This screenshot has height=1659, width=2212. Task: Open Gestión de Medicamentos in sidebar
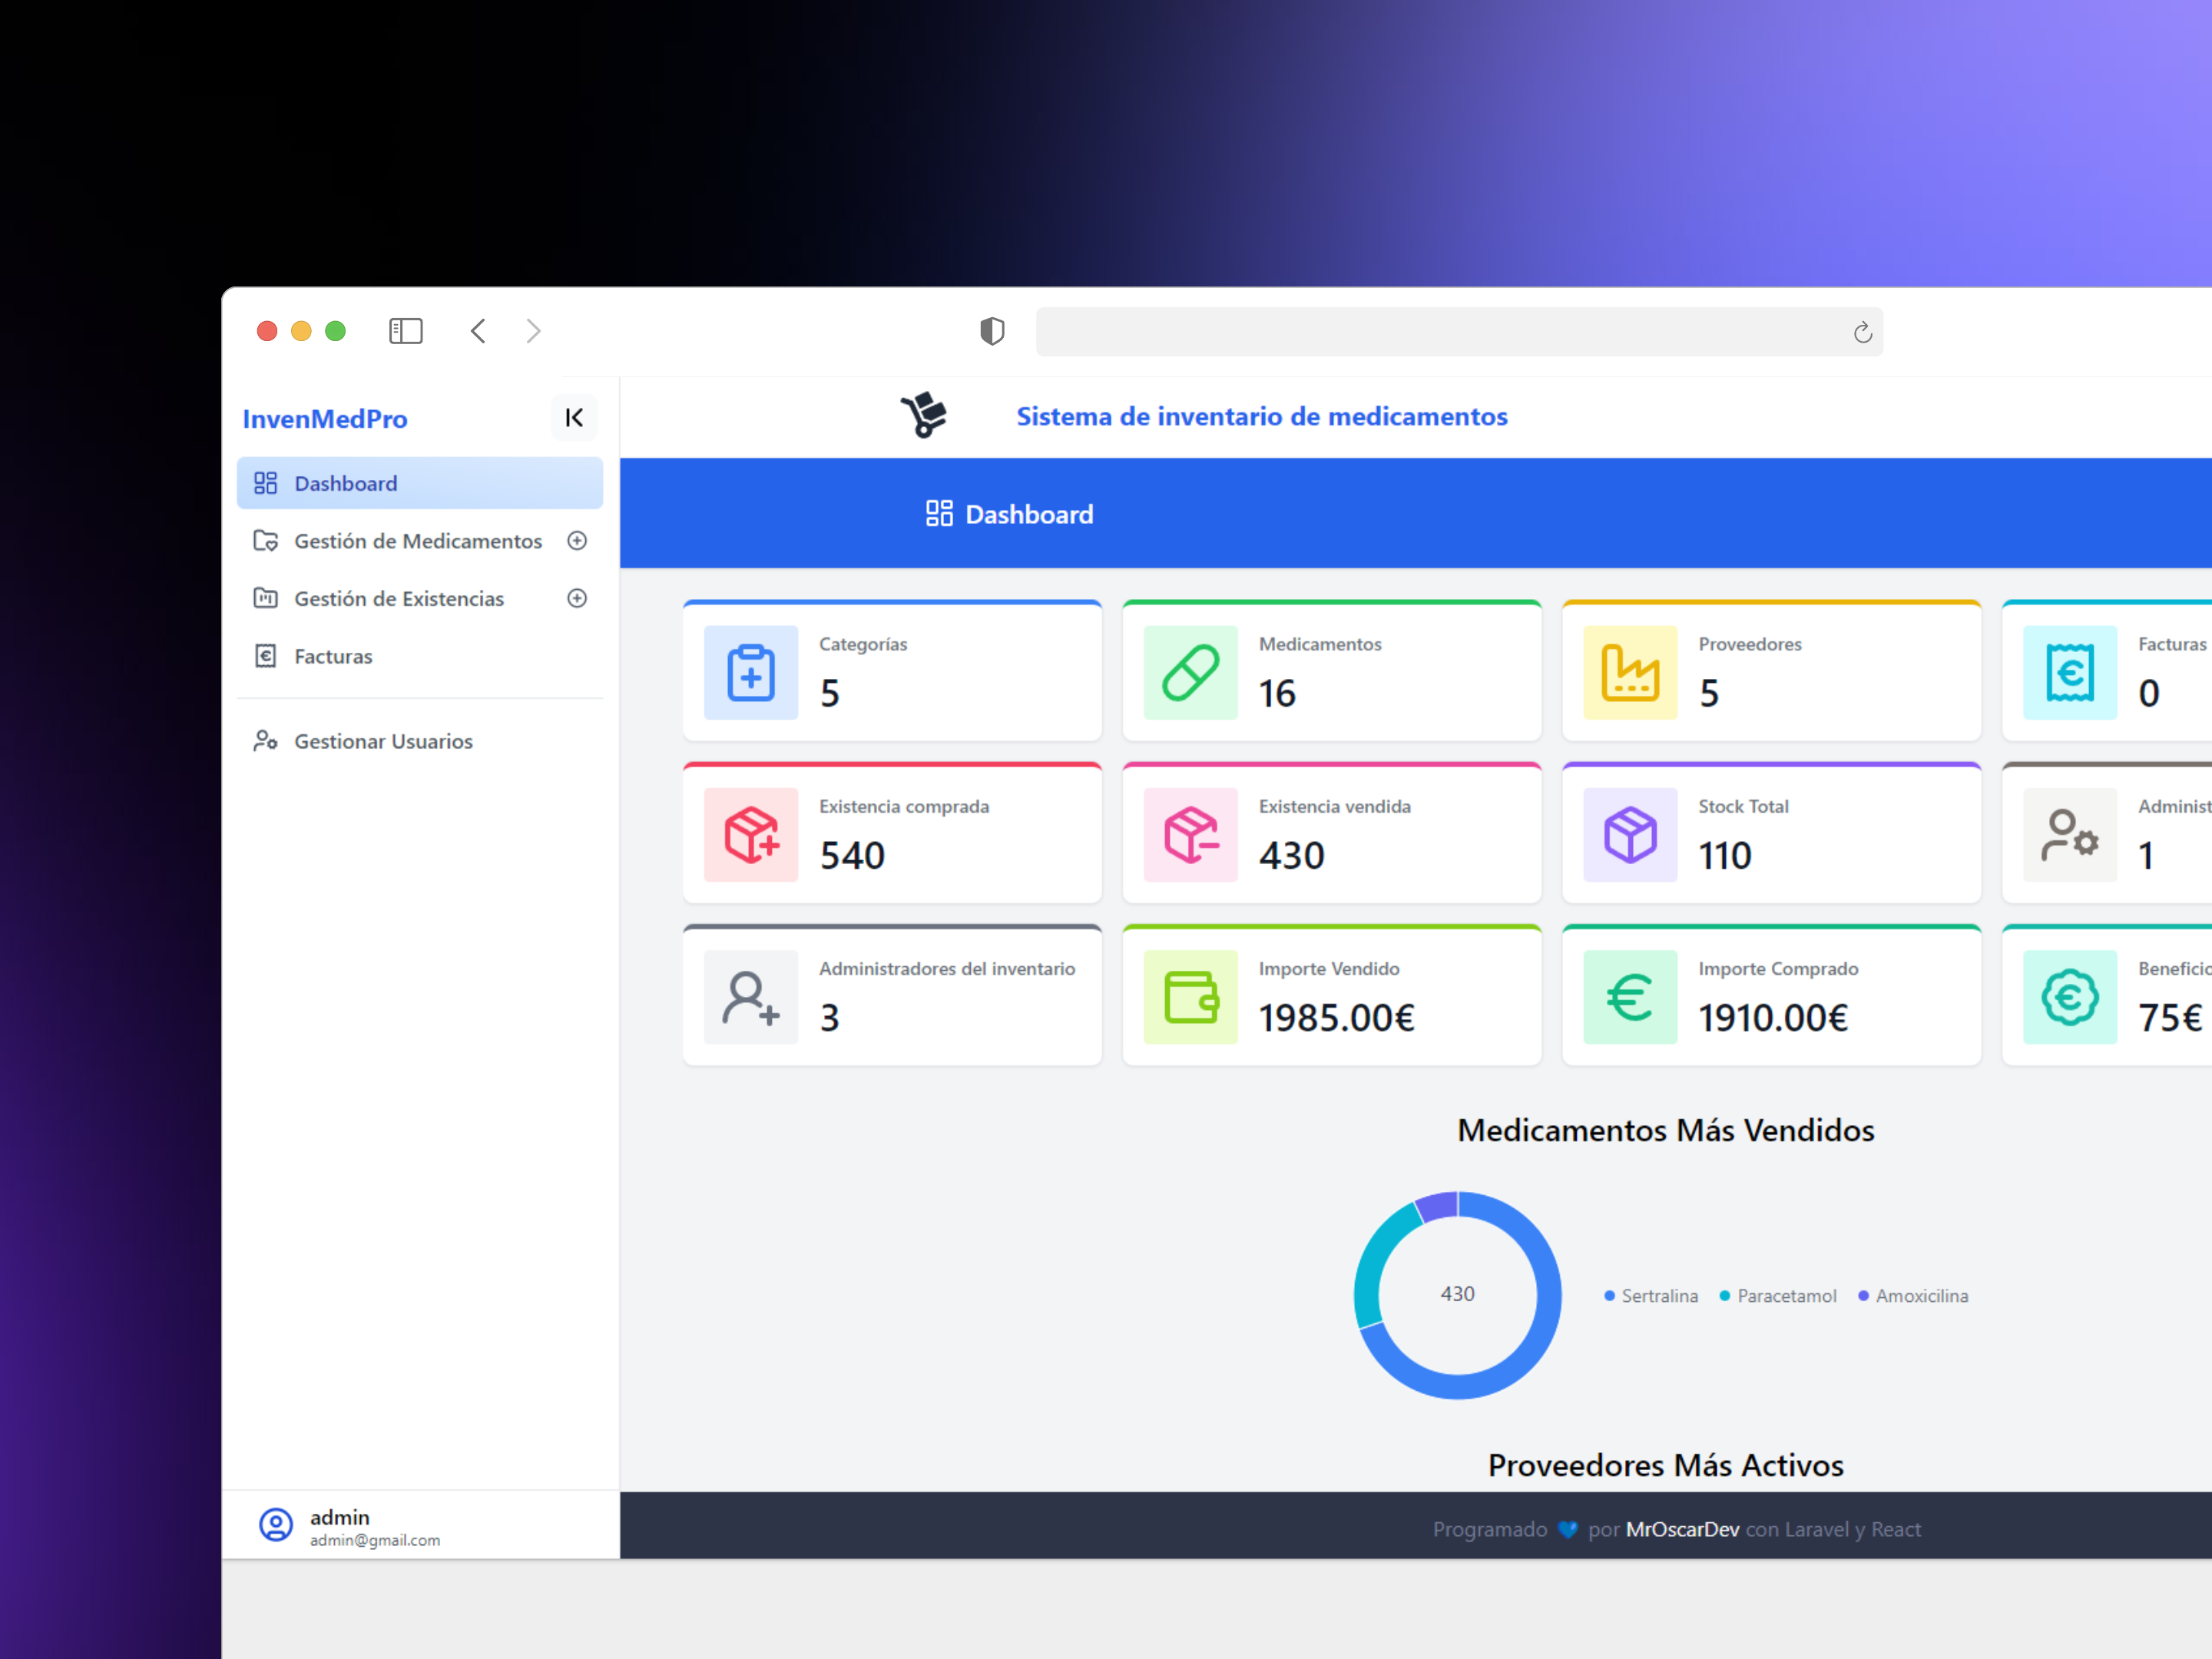tap(418, 541)
